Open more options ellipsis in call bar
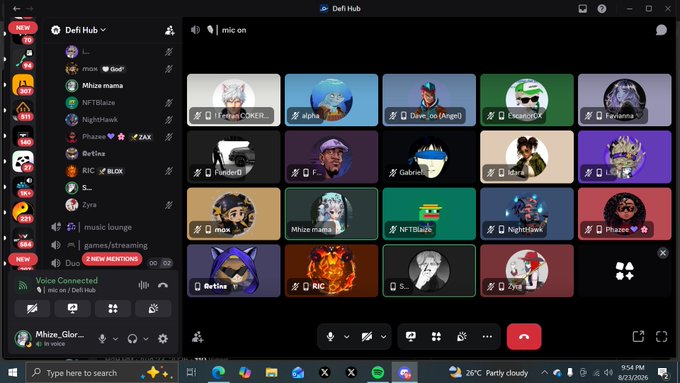Image resolution: width=680 pixels, height=383 pixels. coord(487,337)
